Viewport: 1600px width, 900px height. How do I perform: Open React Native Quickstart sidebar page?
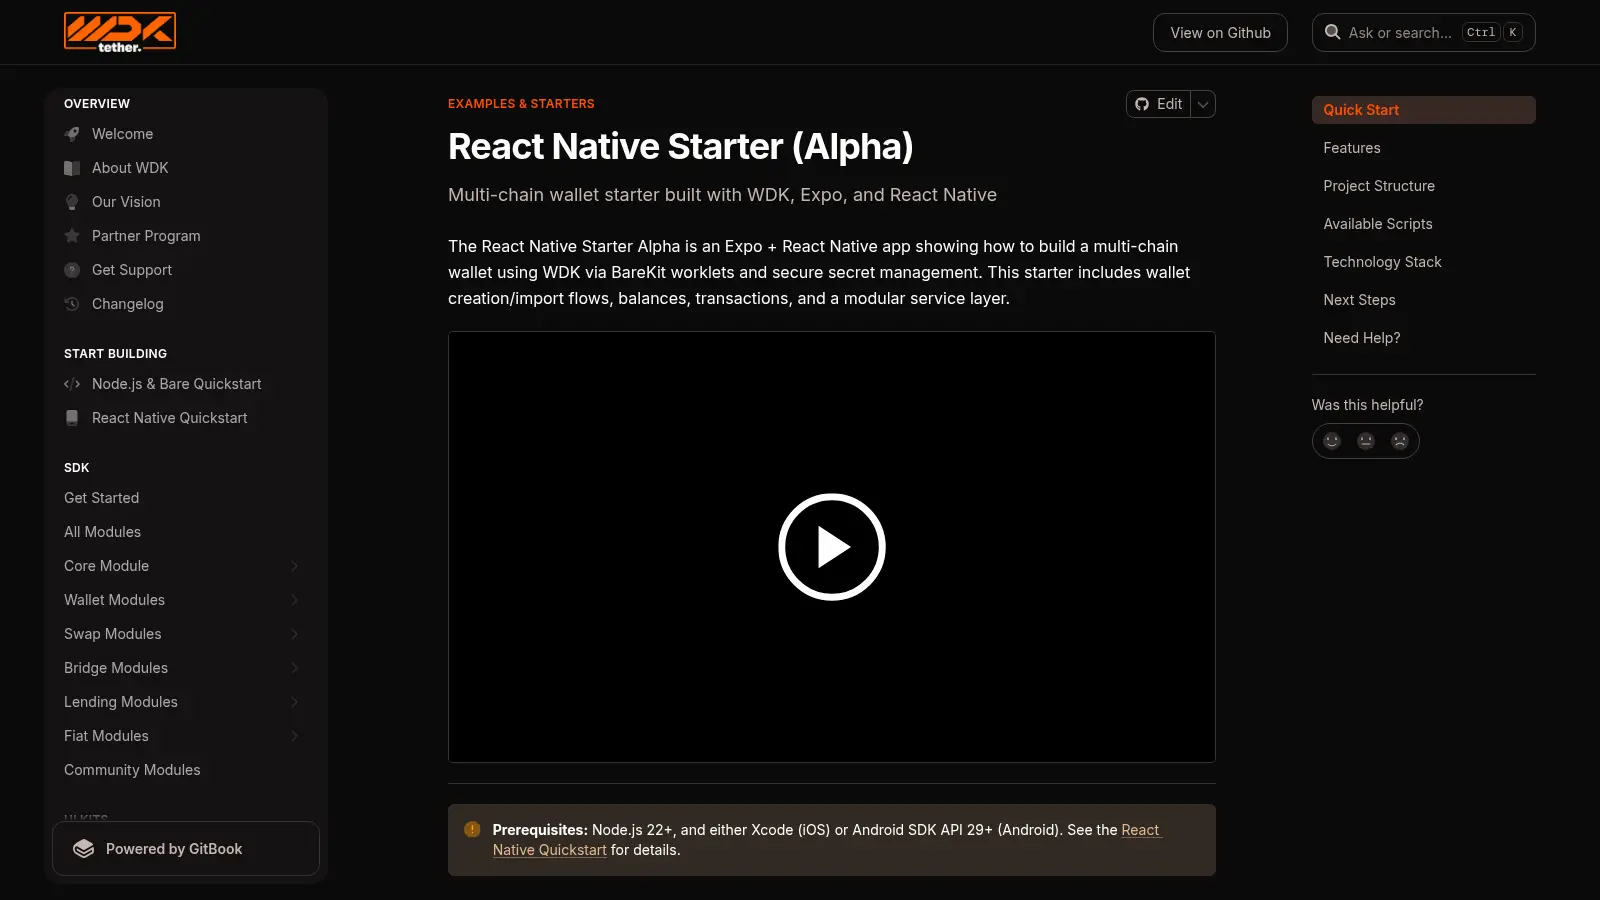(182, 418)
